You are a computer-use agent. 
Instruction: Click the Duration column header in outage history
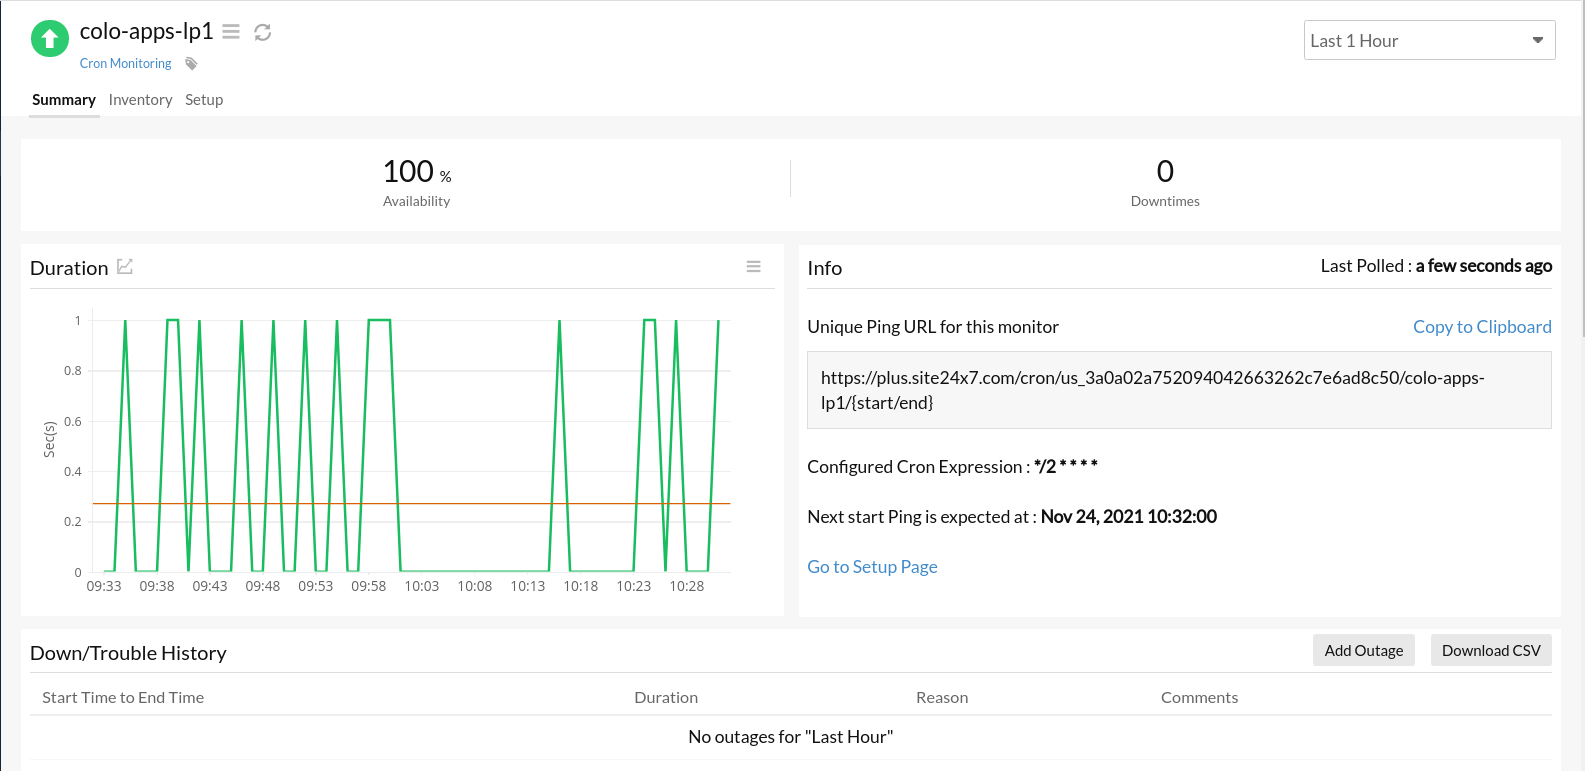666,698
